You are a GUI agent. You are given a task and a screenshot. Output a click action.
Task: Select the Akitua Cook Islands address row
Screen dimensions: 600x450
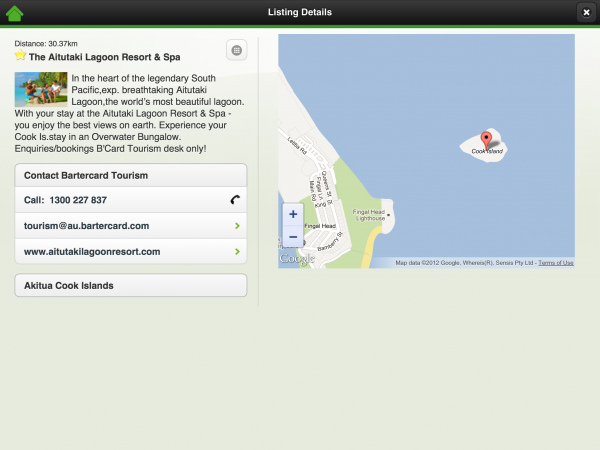[x=131, y=285]
